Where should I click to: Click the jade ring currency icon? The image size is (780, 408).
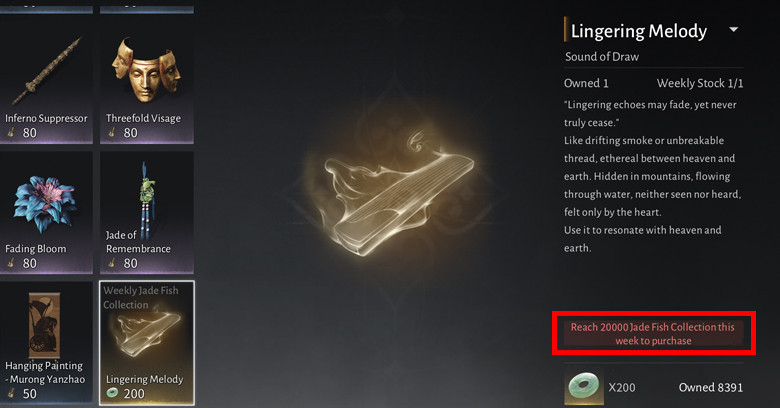[x=584, y=386]
